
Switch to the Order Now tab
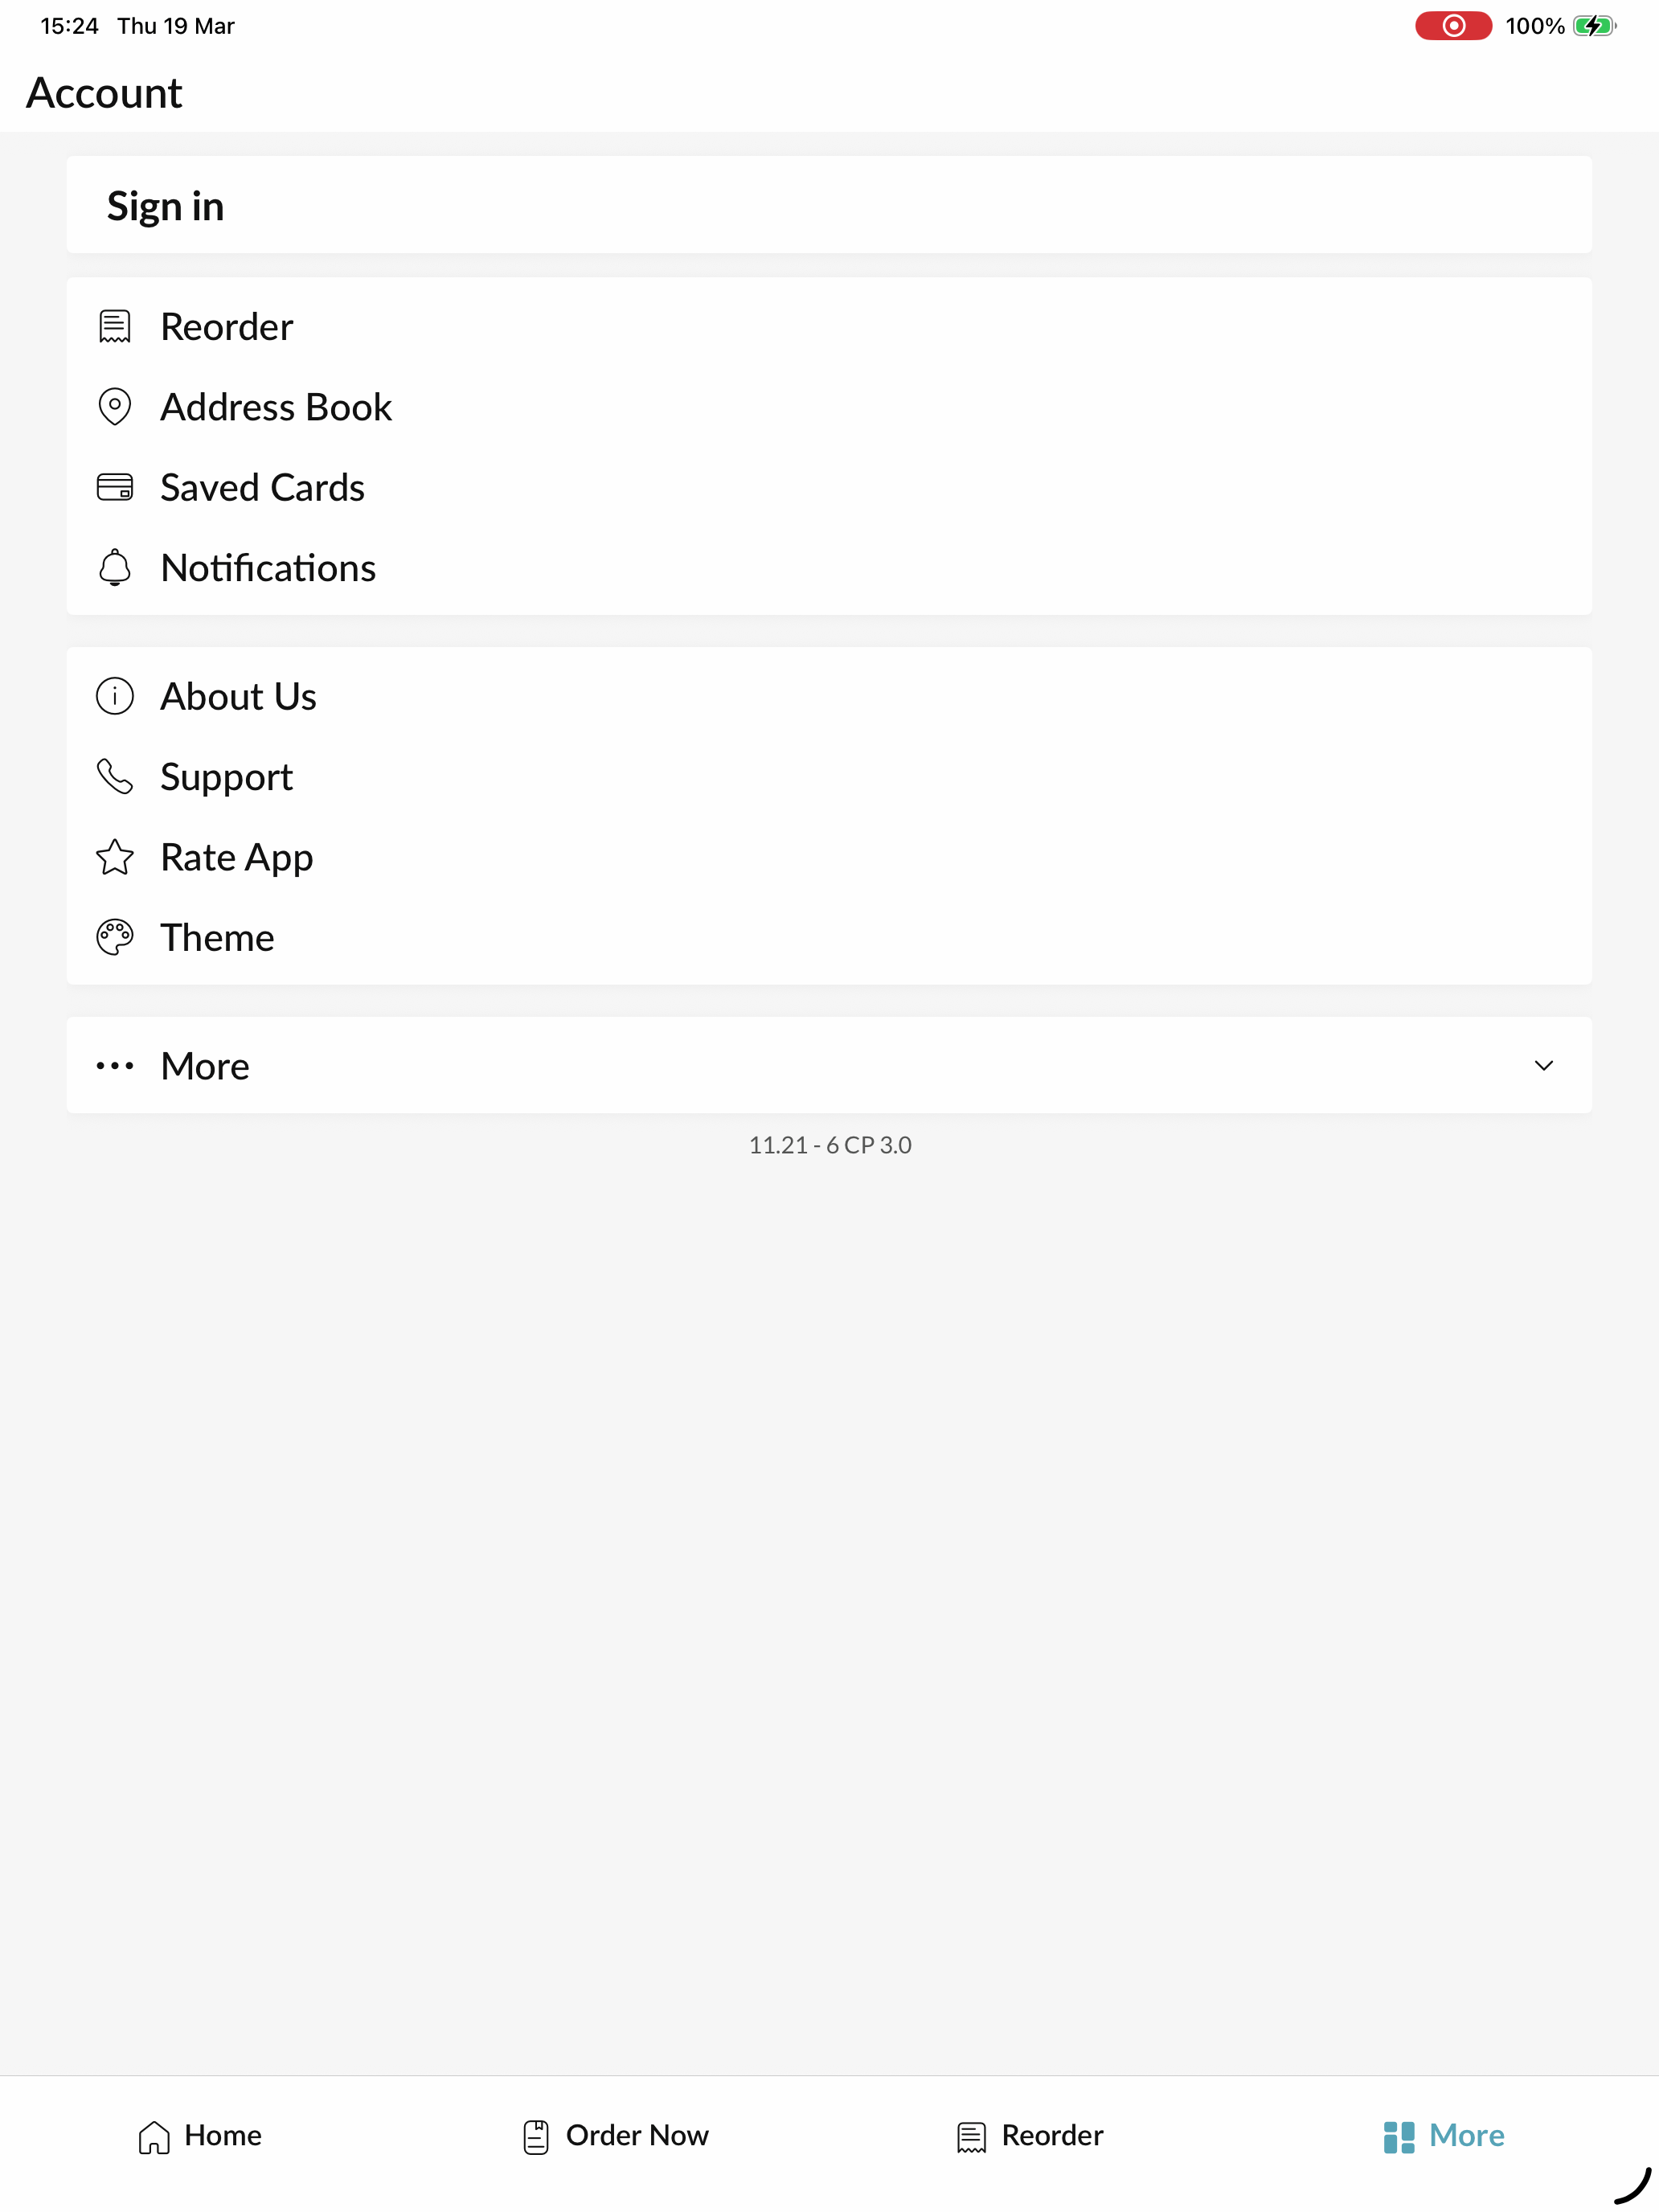pos(615,2136)
